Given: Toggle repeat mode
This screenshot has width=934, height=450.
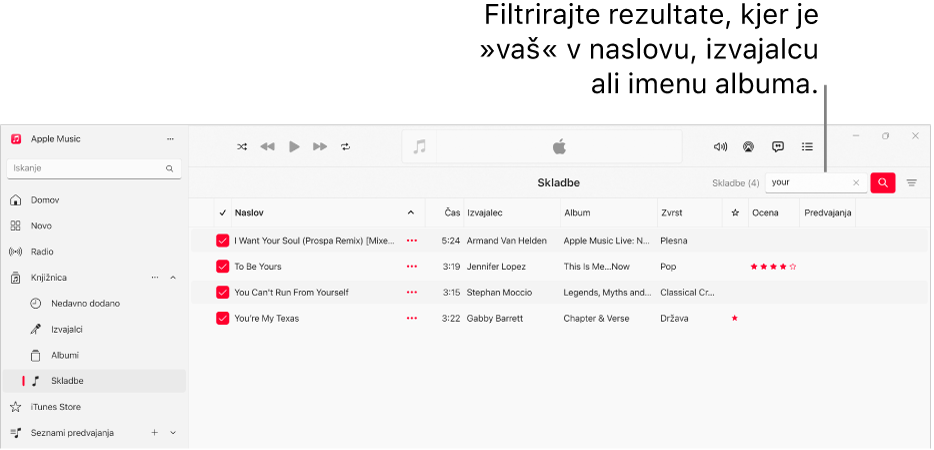Looking at the screenshot, I should coord(345,147).
